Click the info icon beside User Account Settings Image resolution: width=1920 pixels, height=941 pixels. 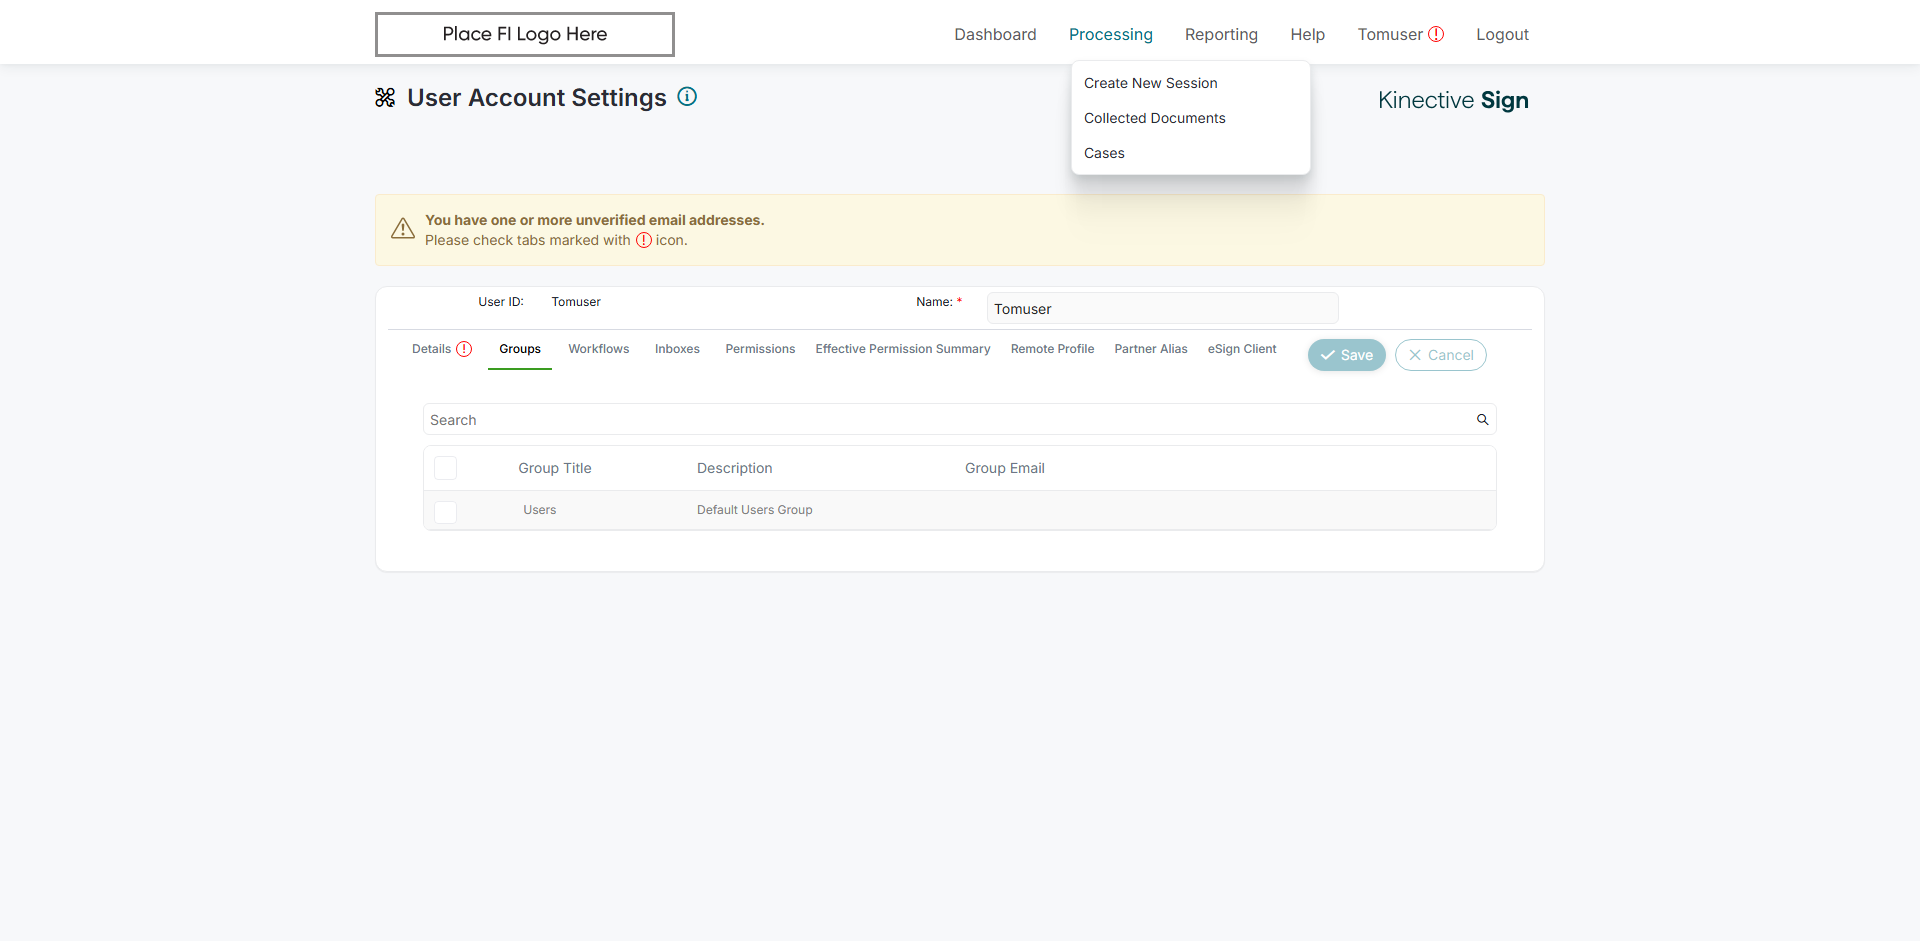point(687,97)
